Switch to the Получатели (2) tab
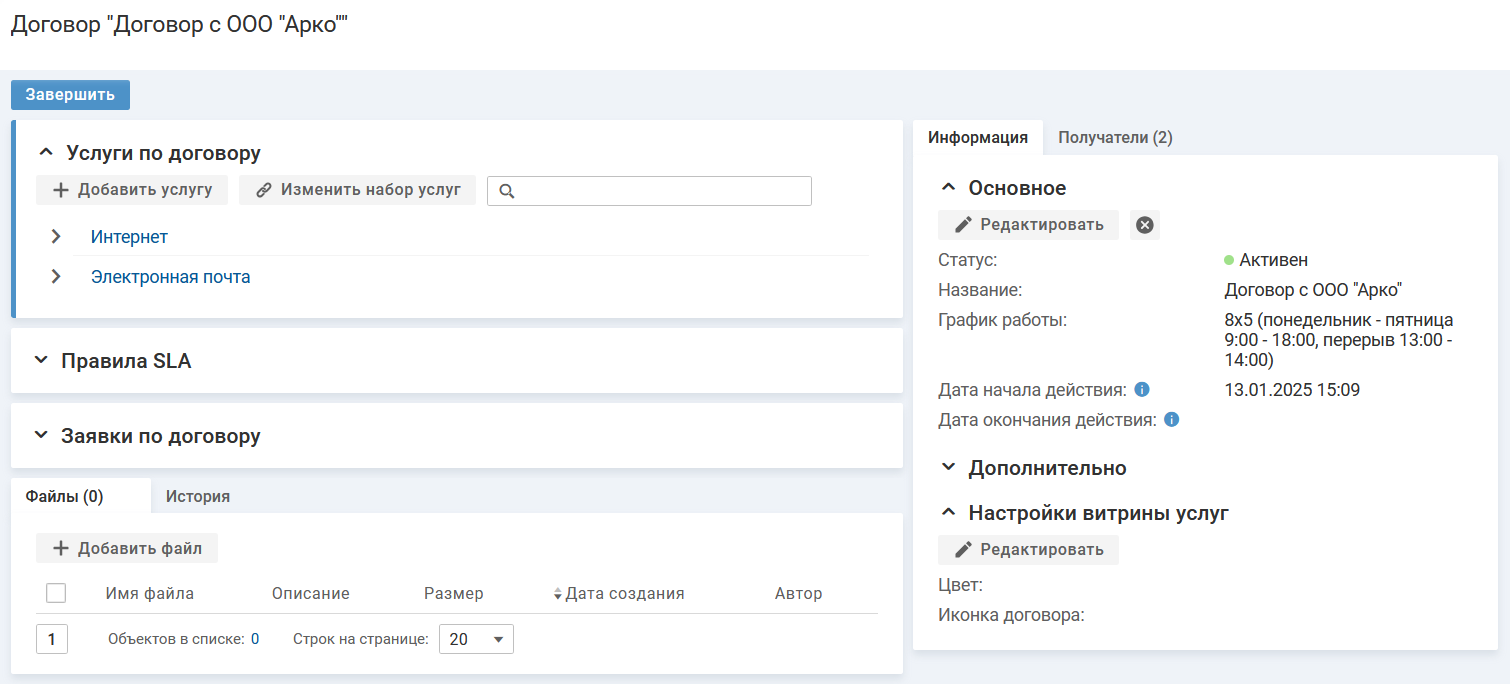This screenshot has height=684, width=1510. click(1115, 138)
